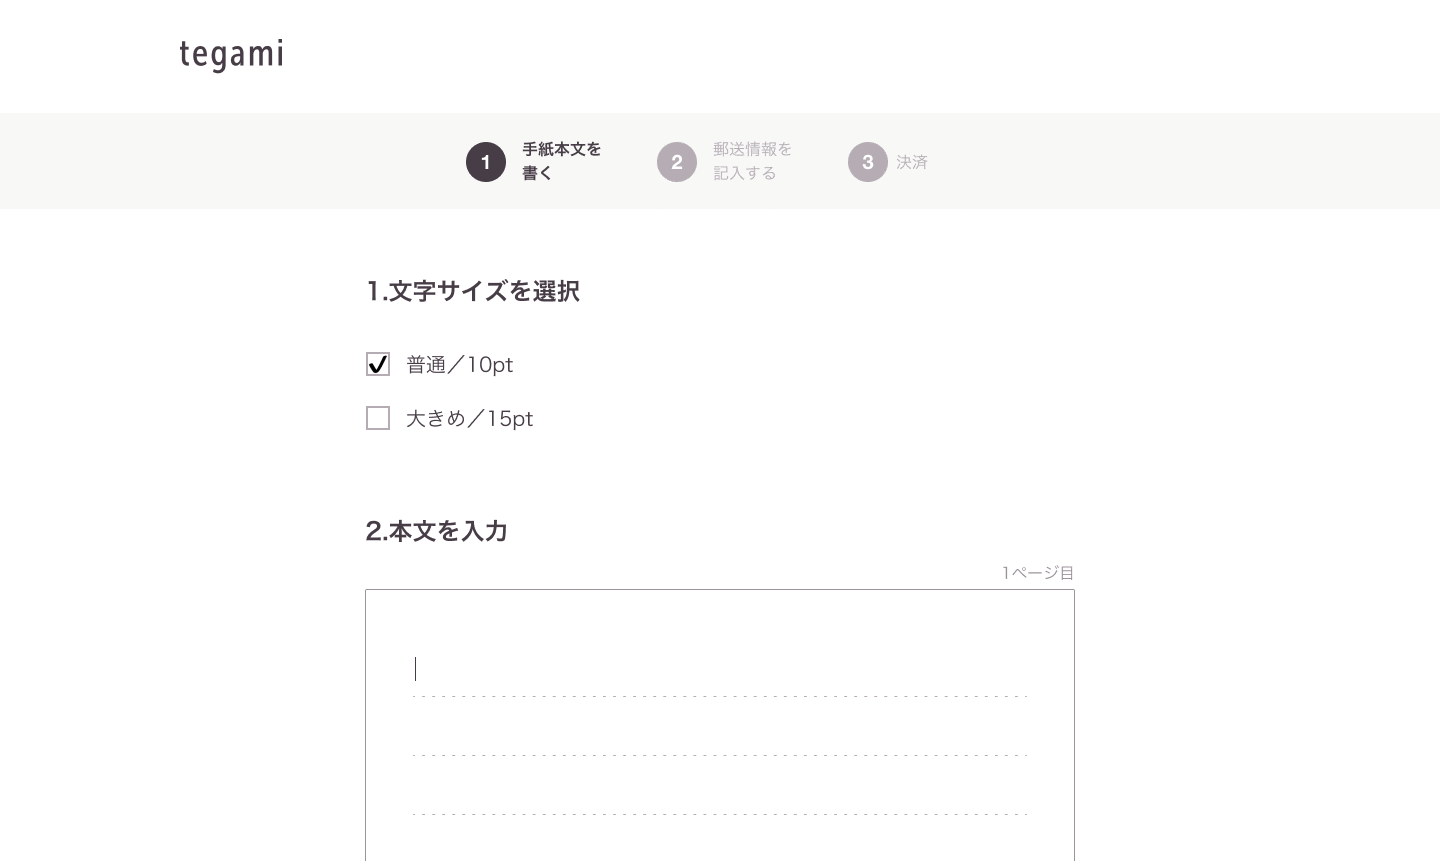Screen dimensions: 1440x861
Task: Click the 1.文字サイズを選択 heading
Action: coord(473,291)
